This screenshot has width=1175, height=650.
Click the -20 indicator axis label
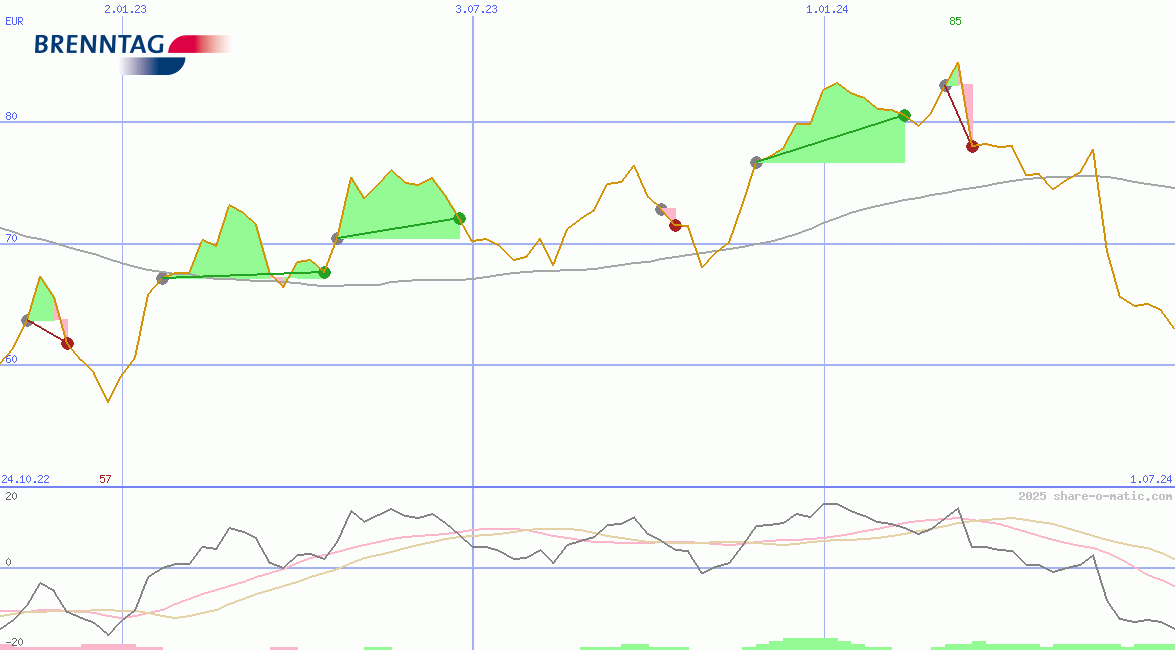13,642
